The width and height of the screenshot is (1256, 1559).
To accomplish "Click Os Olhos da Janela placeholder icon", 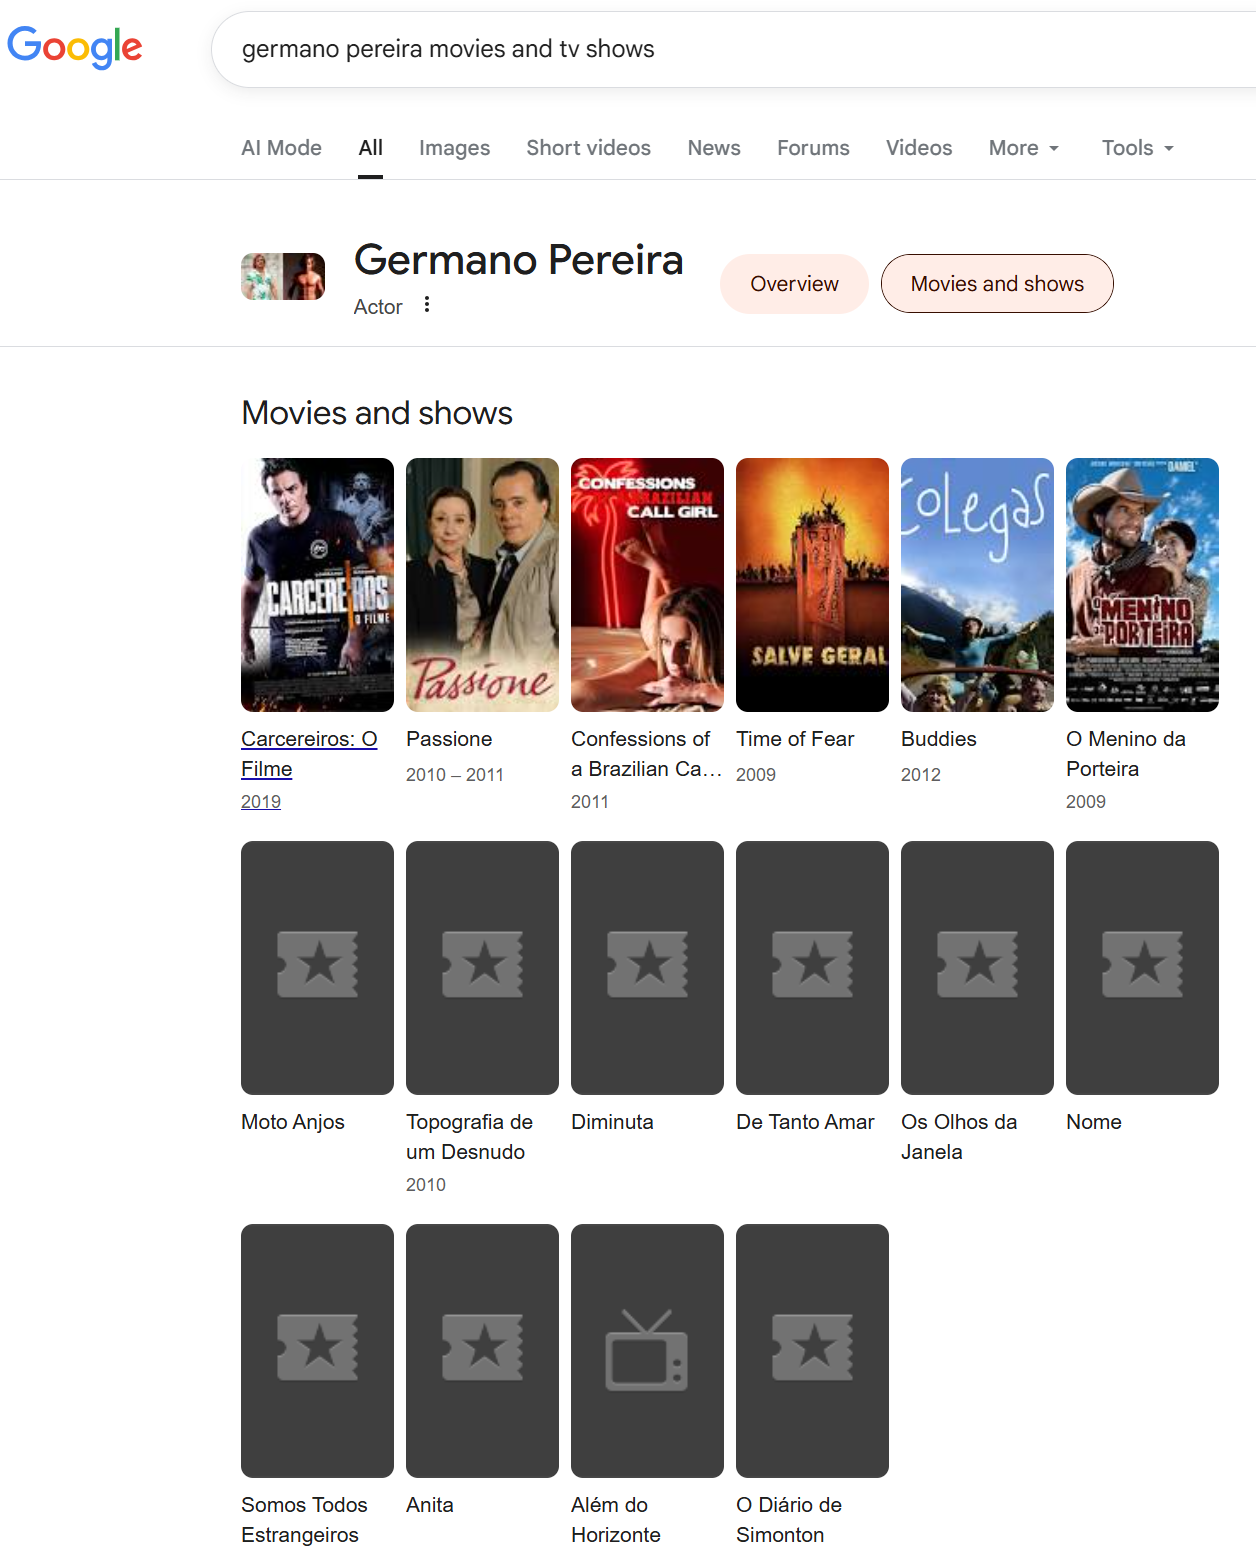I will pyautogui.click(x=977, y=965).
